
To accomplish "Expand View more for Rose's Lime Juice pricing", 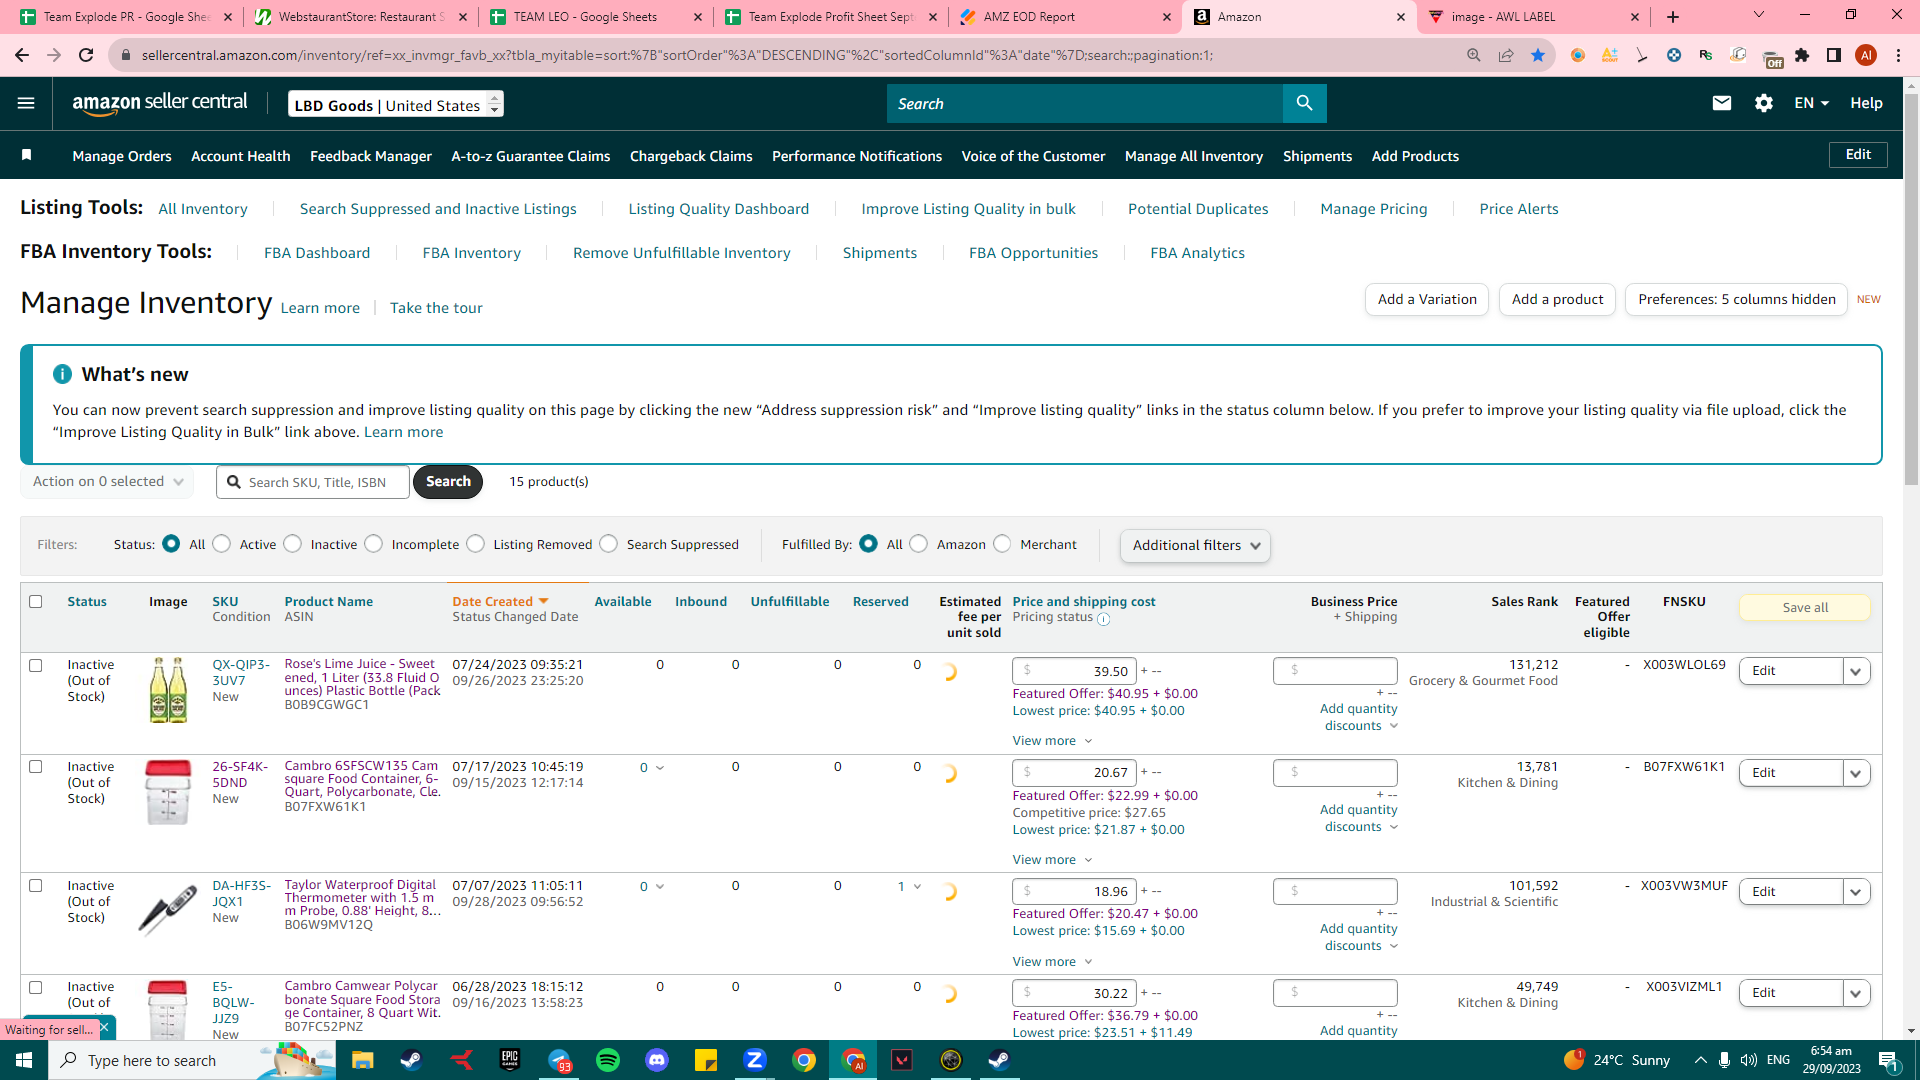I will (x=1052, y=741).
